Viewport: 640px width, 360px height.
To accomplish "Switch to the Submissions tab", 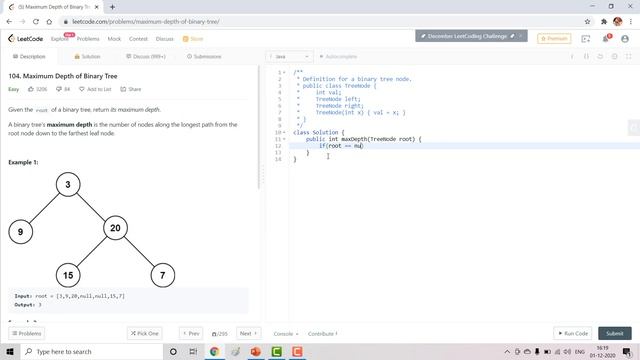I will click(x=204, y=56).
